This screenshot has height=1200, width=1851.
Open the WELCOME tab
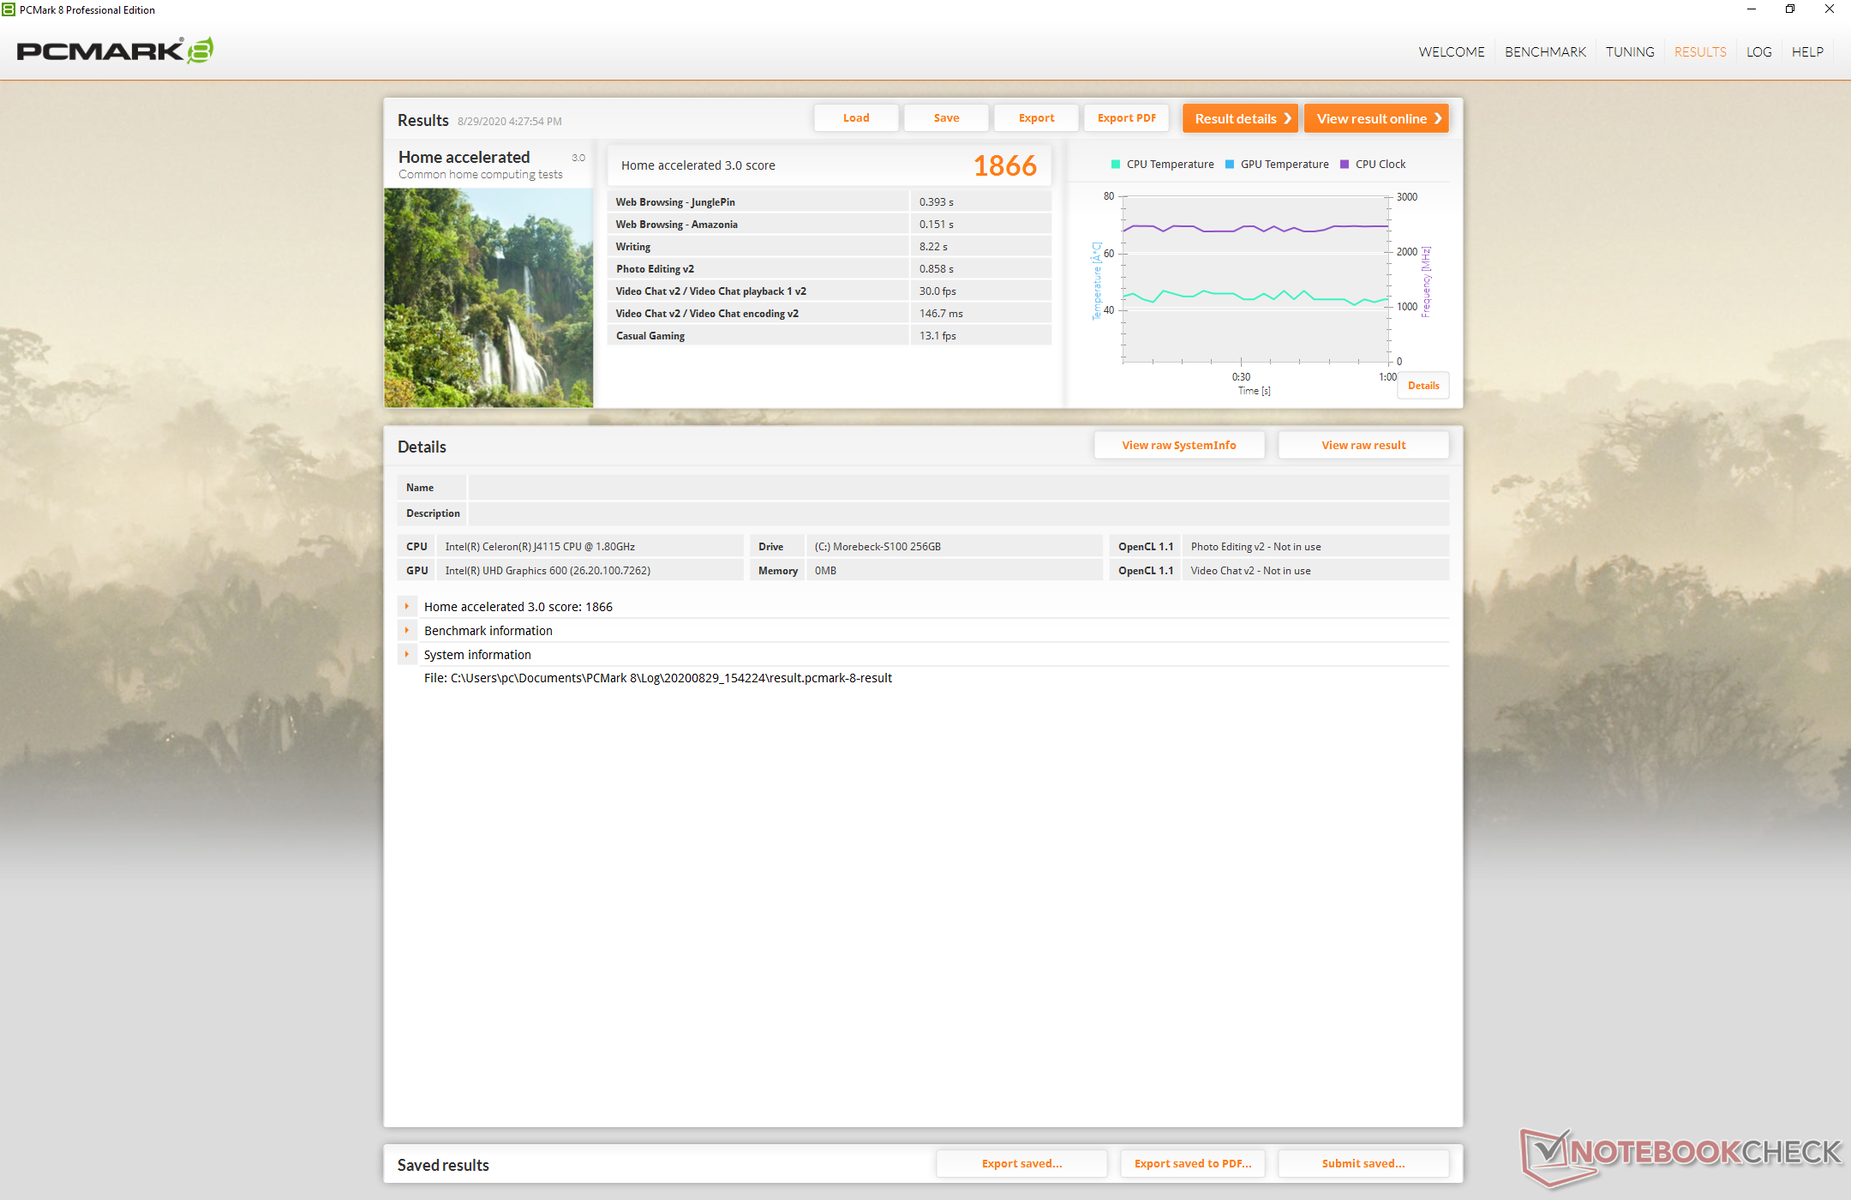(1451, 52)
